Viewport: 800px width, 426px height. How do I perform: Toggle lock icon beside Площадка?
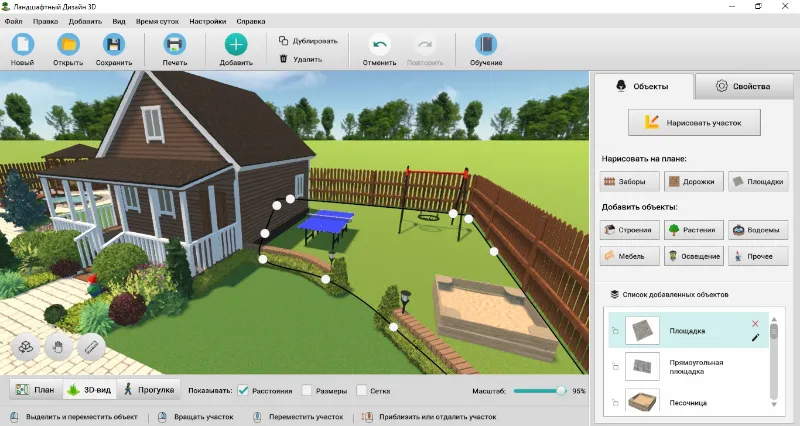click(615, 331)
